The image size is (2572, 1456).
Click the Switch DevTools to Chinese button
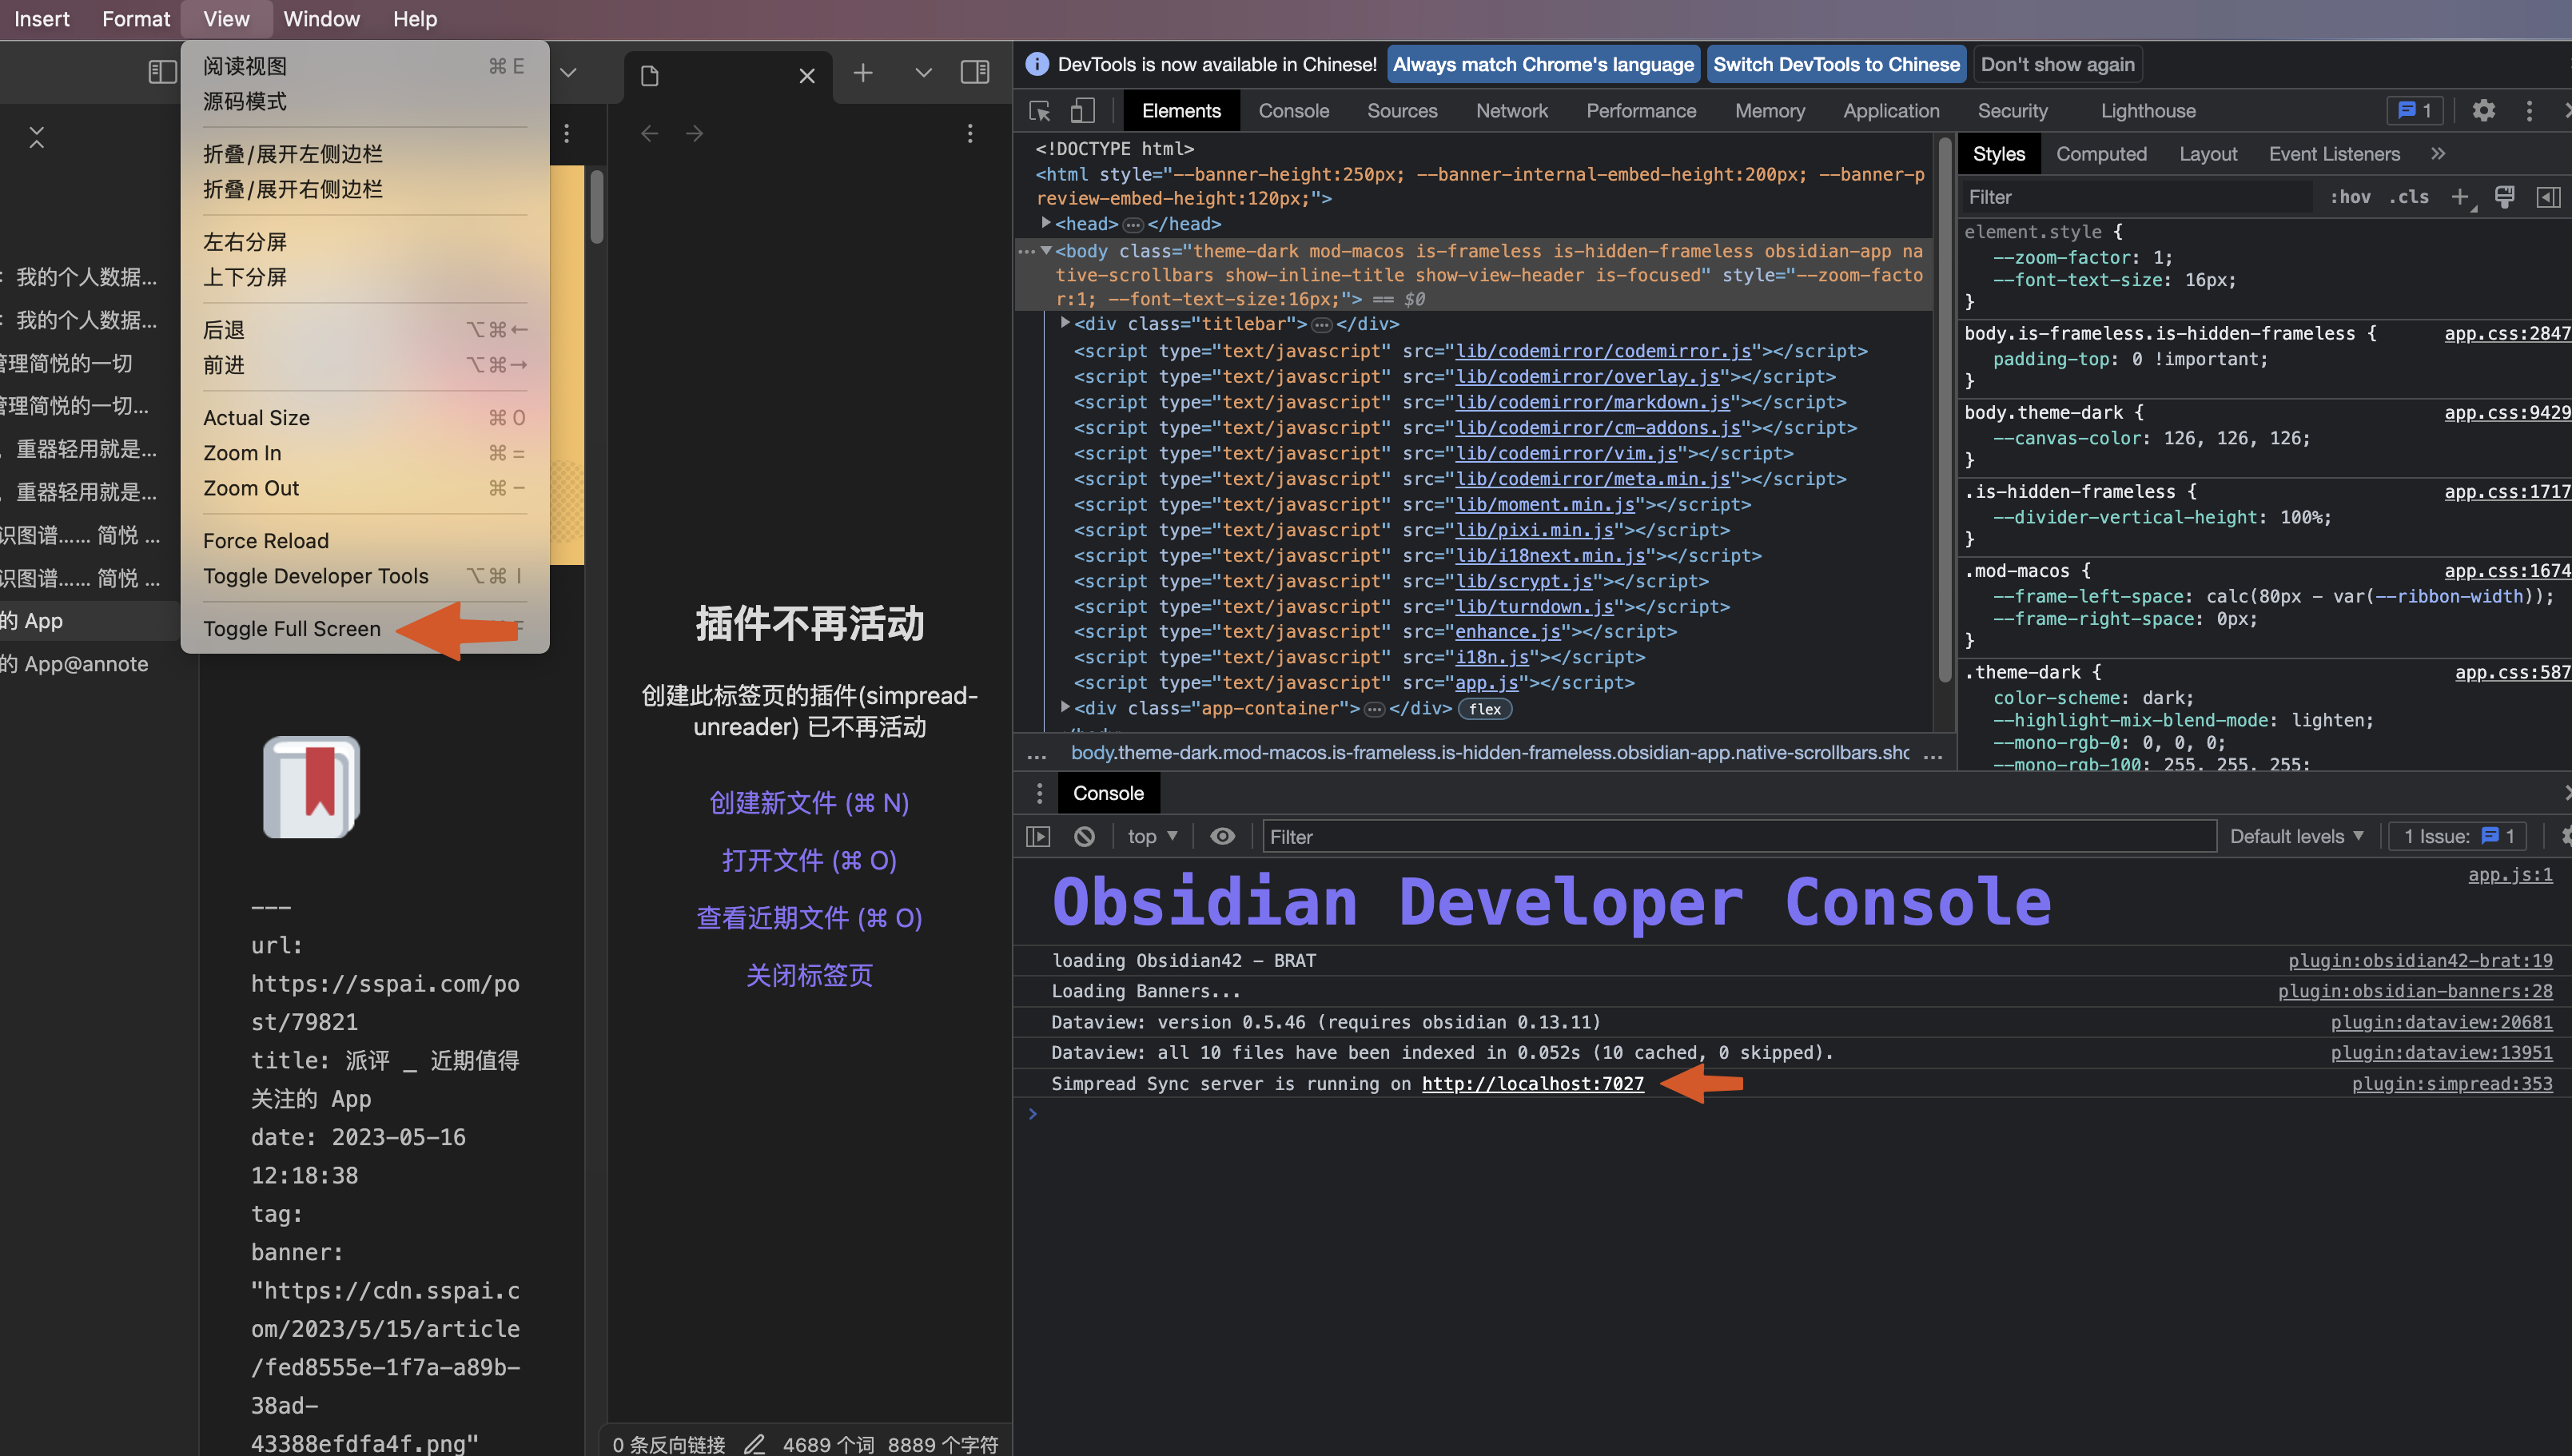click(1836, 63)
